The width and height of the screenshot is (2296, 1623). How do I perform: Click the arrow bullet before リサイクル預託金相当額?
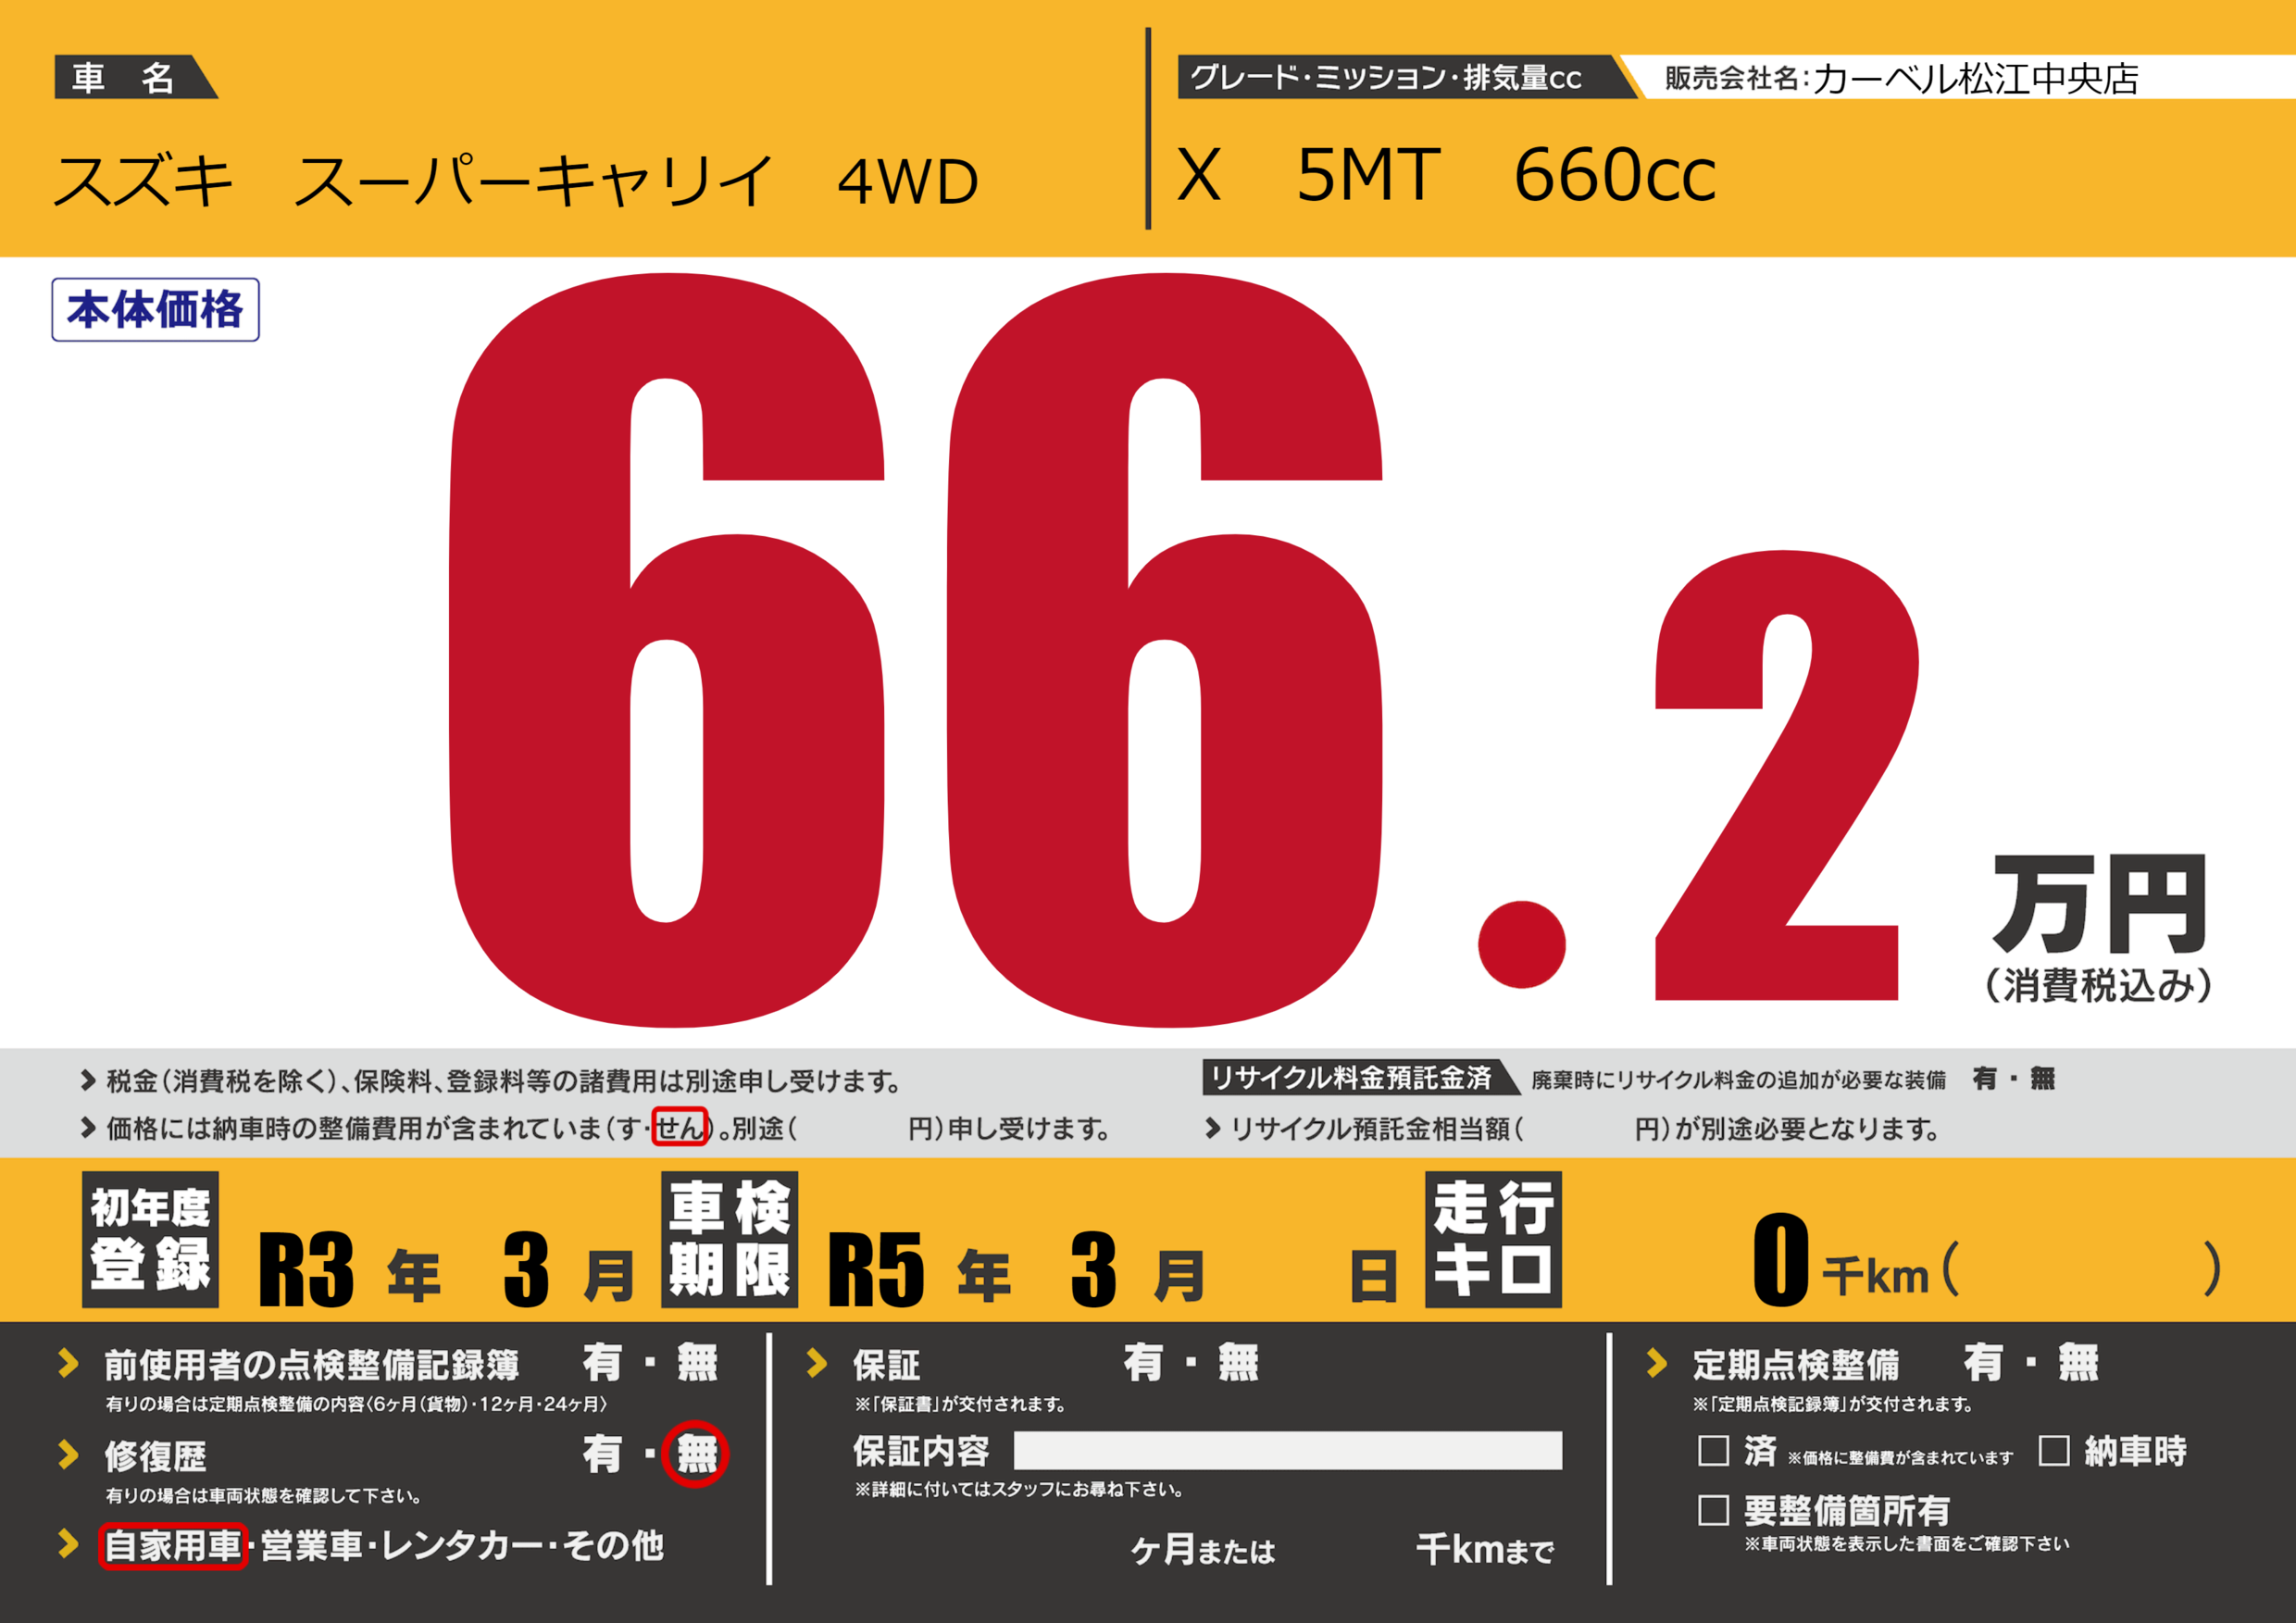click(1212, 1128)
